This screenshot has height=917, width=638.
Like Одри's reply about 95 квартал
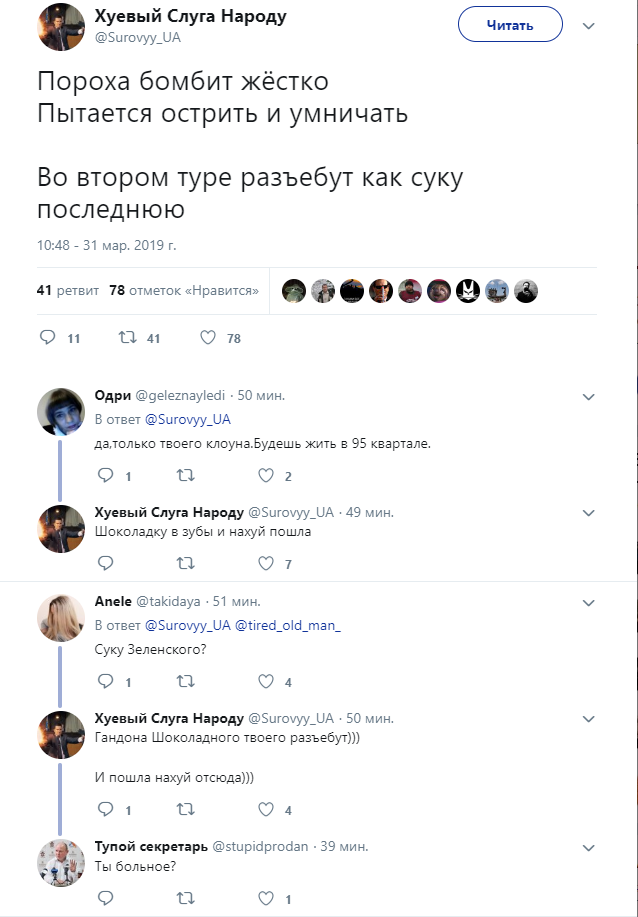click(x=266, y=476)
